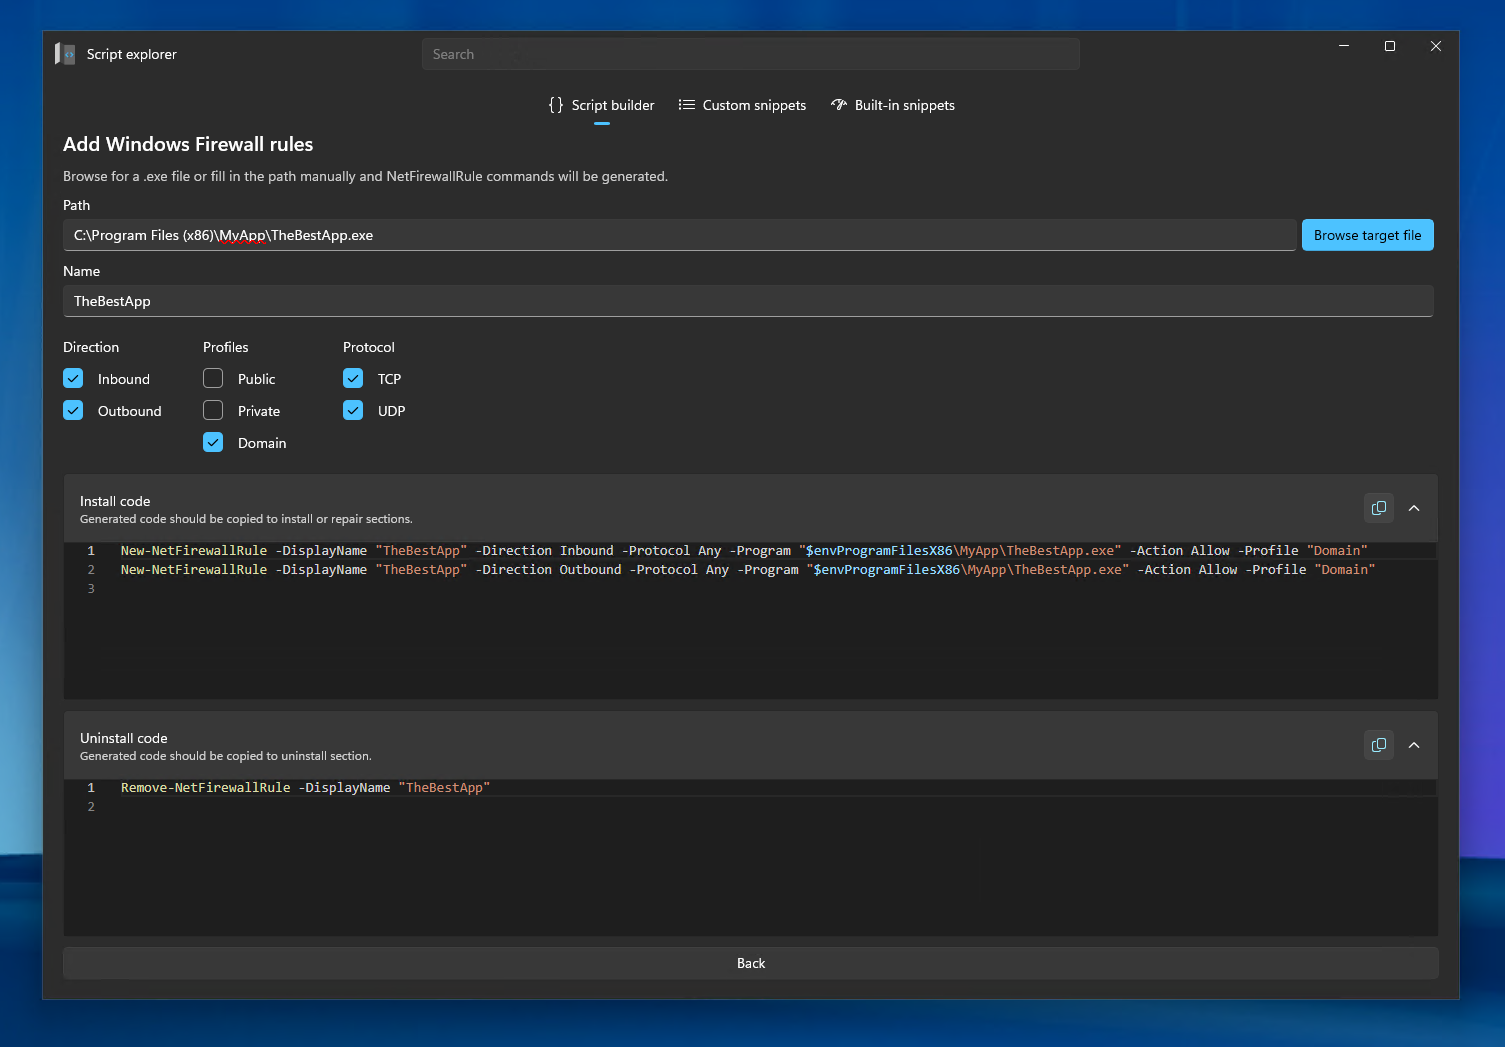Click line 1 of Install code editor

pos(744,551)
